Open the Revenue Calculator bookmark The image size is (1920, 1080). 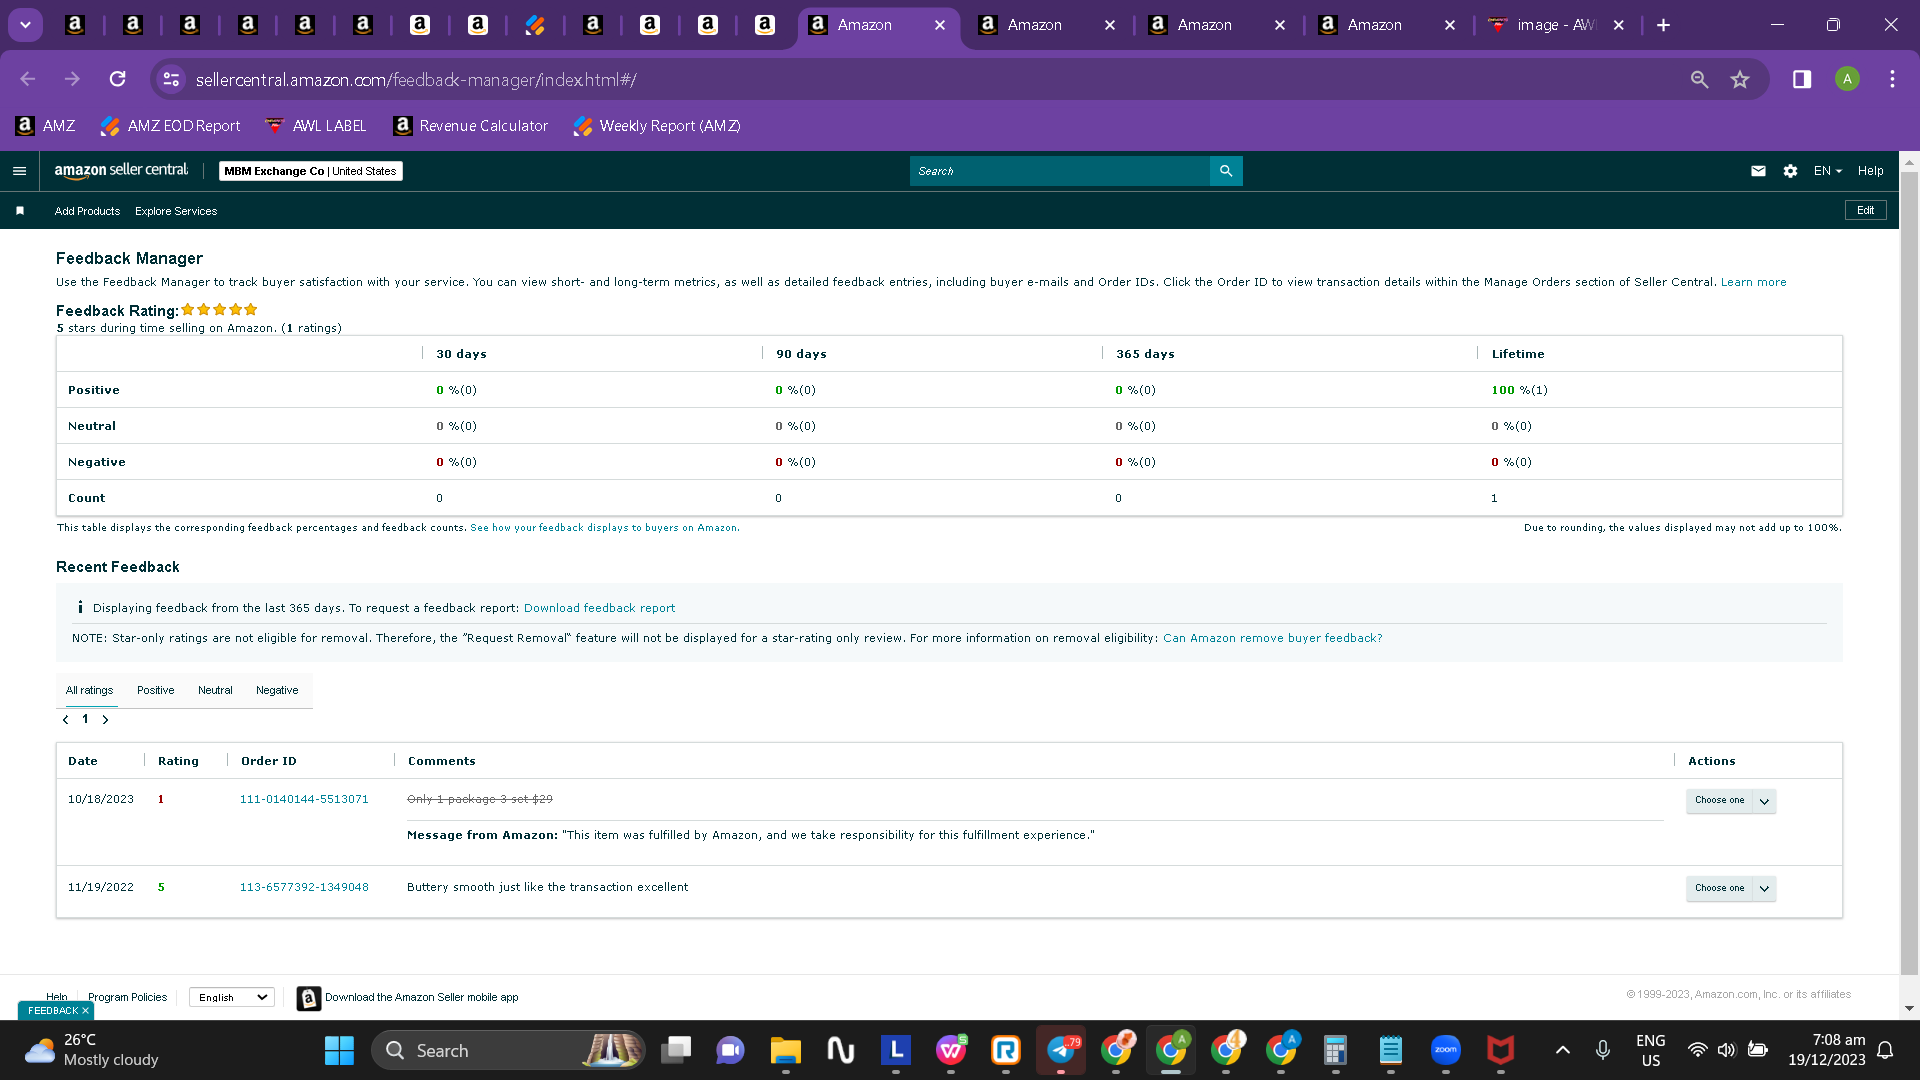(x=471, y=126)
